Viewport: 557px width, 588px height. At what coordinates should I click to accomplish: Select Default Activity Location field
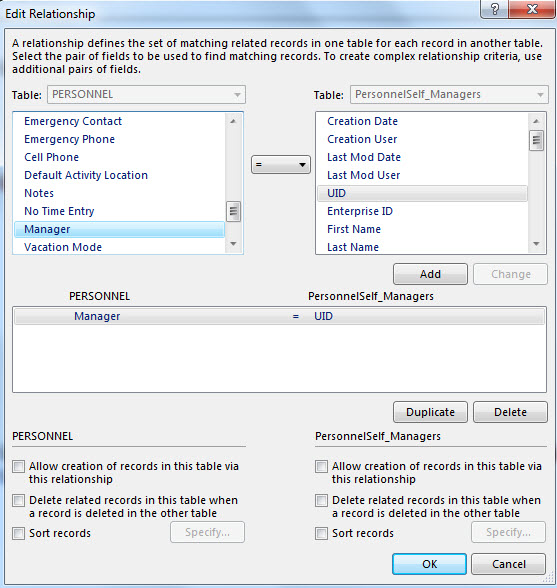86,175
